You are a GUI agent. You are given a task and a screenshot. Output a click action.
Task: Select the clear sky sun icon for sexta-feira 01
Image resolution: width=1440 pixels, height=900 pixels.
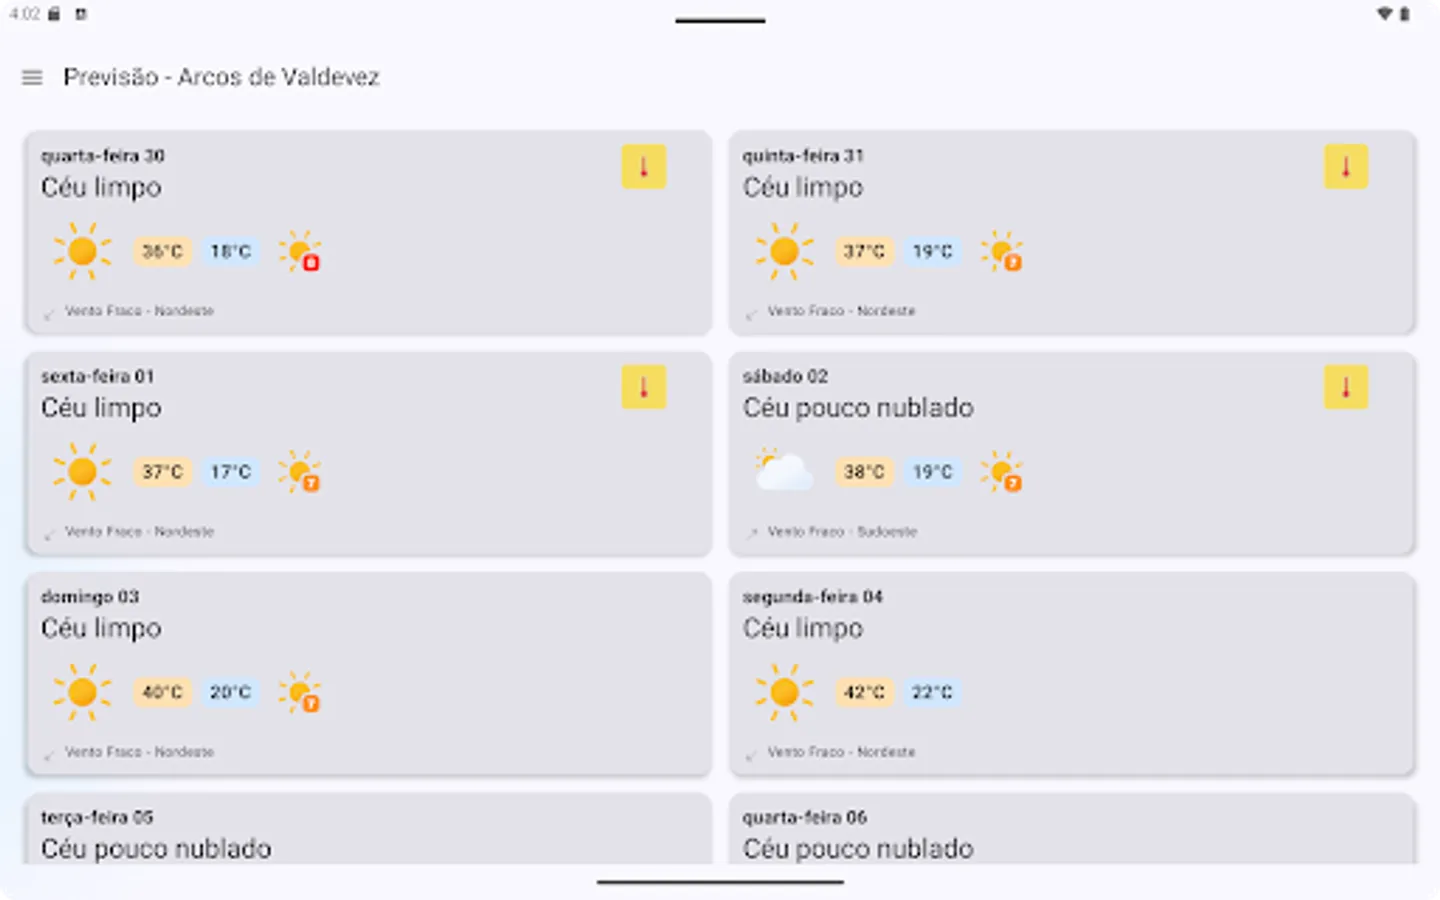[82, 471]
